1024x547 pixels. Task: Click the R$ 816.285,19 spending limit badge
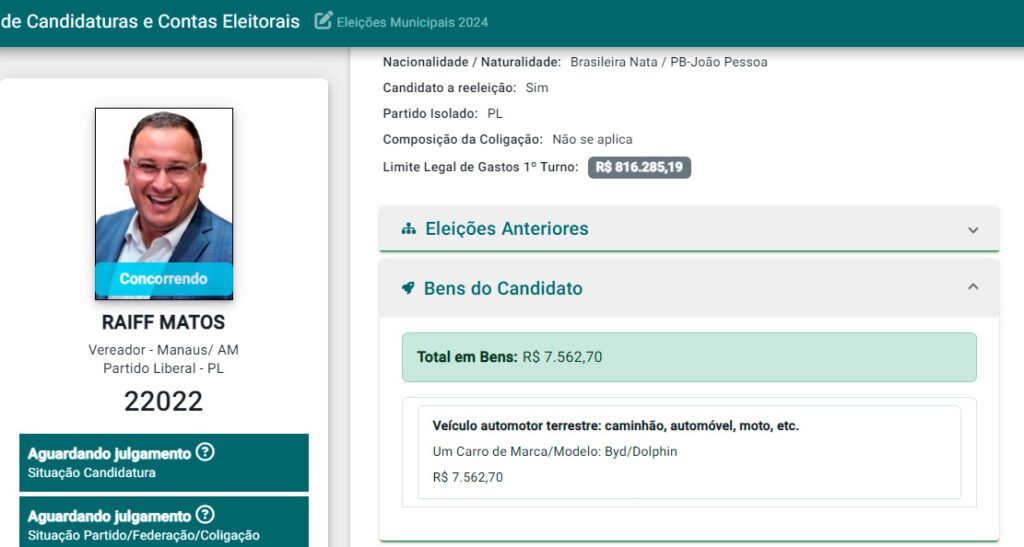coord(639,167)
